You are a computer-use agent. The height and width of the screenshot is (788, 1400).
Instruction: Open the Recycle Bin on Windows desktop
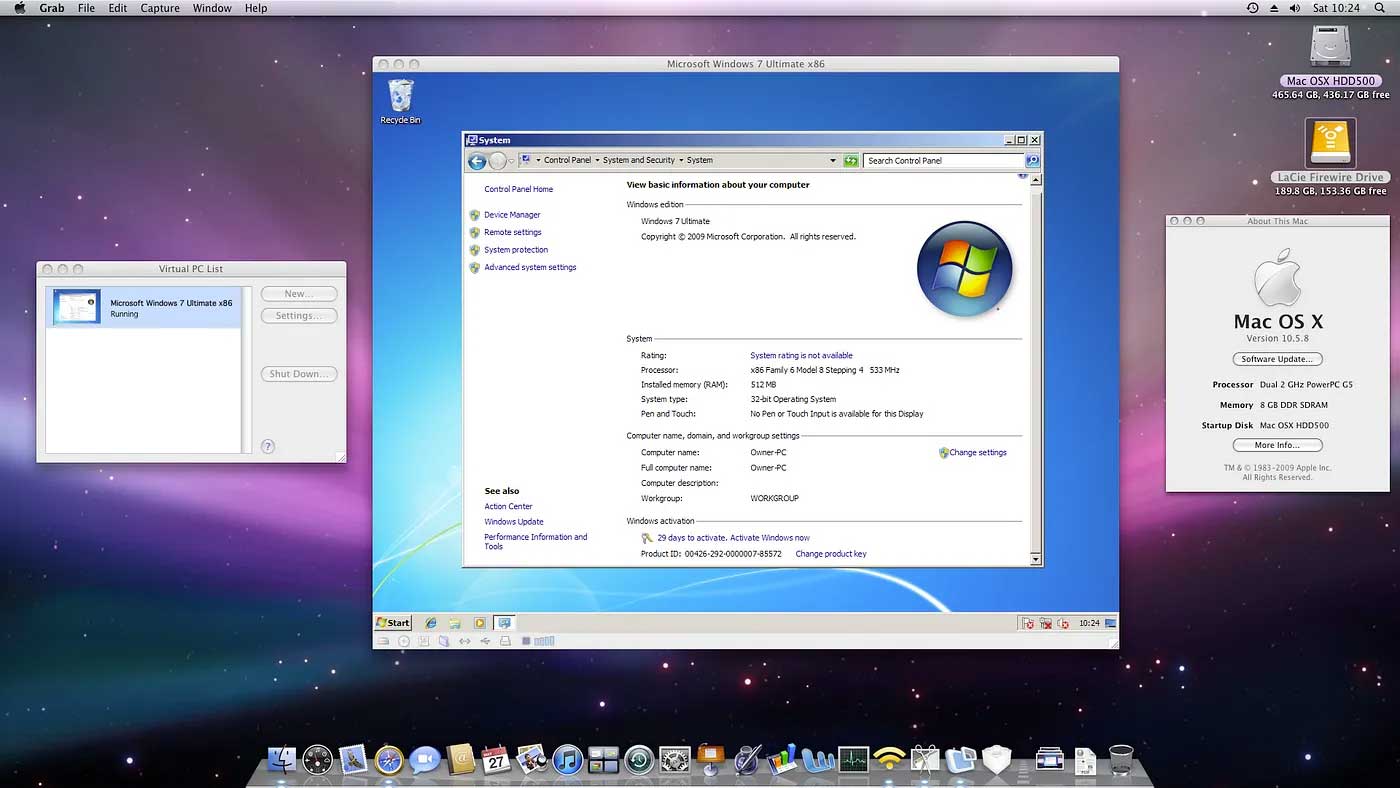[400, 98]
